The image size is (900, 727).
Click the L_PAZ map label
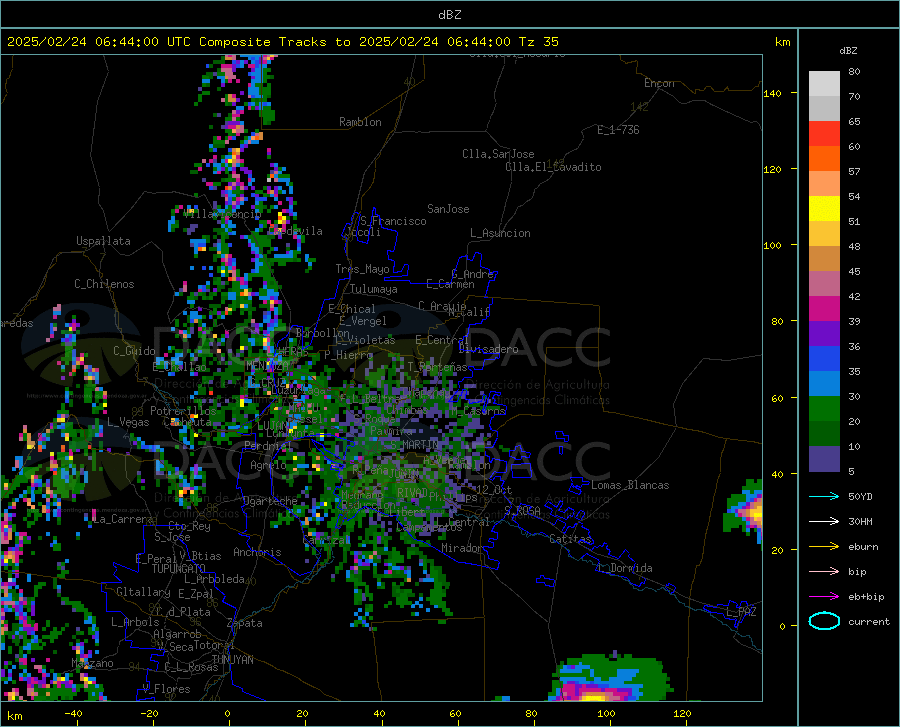coord(741,612)
